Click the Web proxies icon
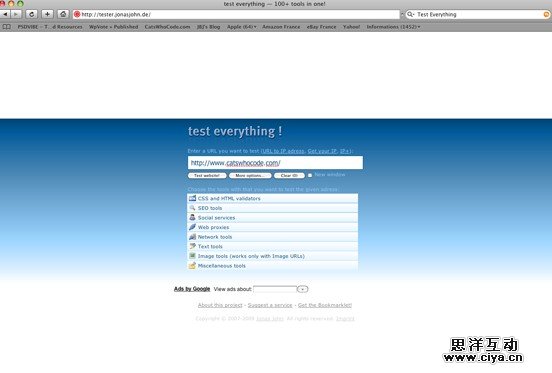Image resolution: width=552 pixels, height=373 pixels. tap(192, 227)
